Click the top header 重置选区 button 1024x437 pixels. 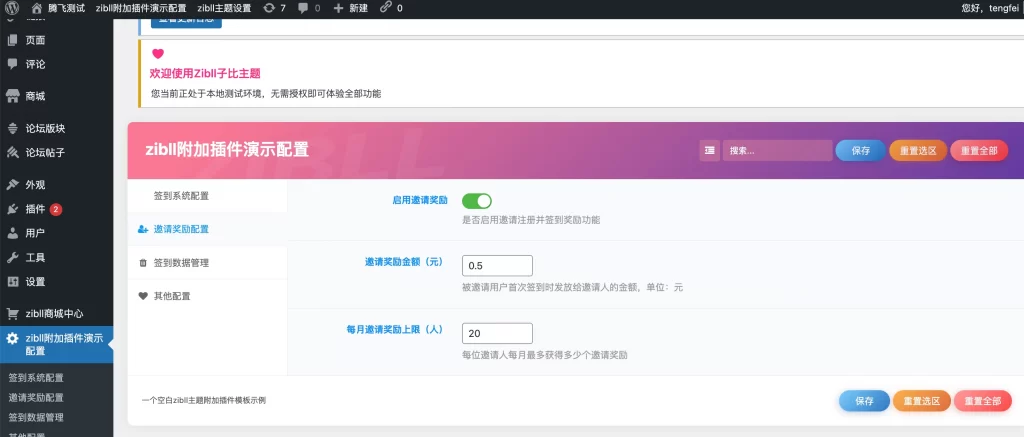[918, 150]
